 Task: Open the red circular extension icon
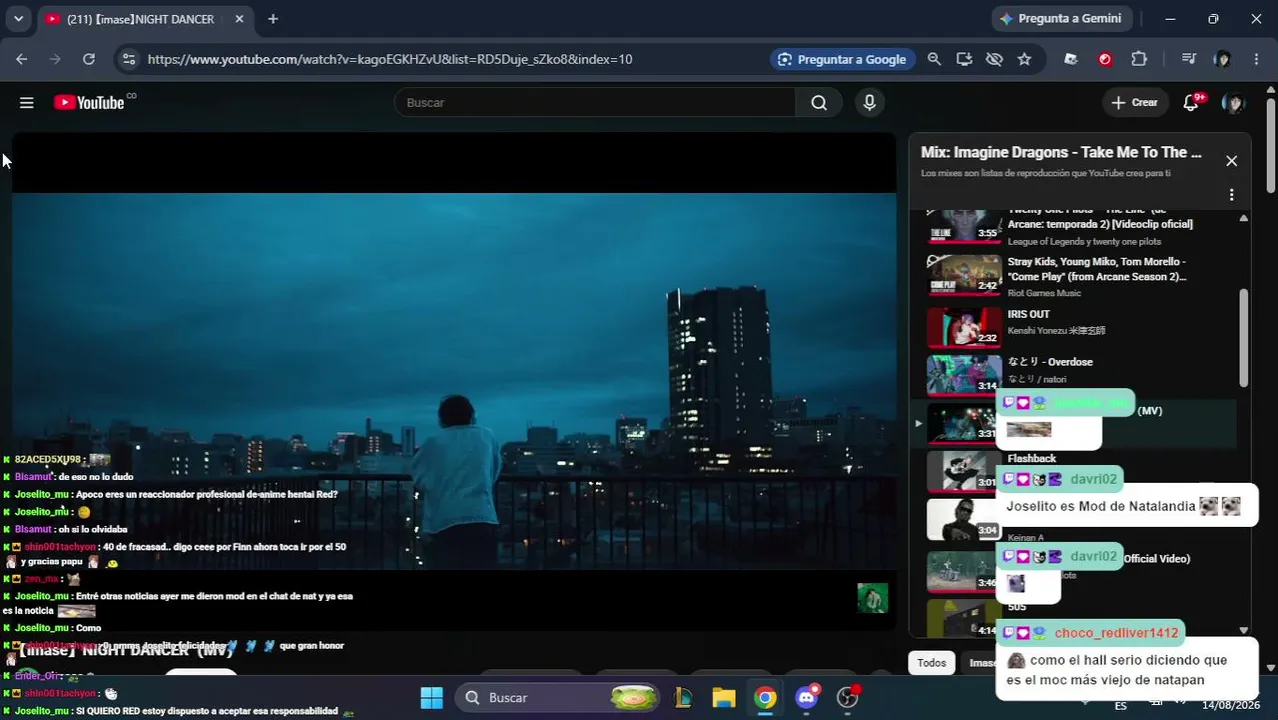pos(1105,59)
